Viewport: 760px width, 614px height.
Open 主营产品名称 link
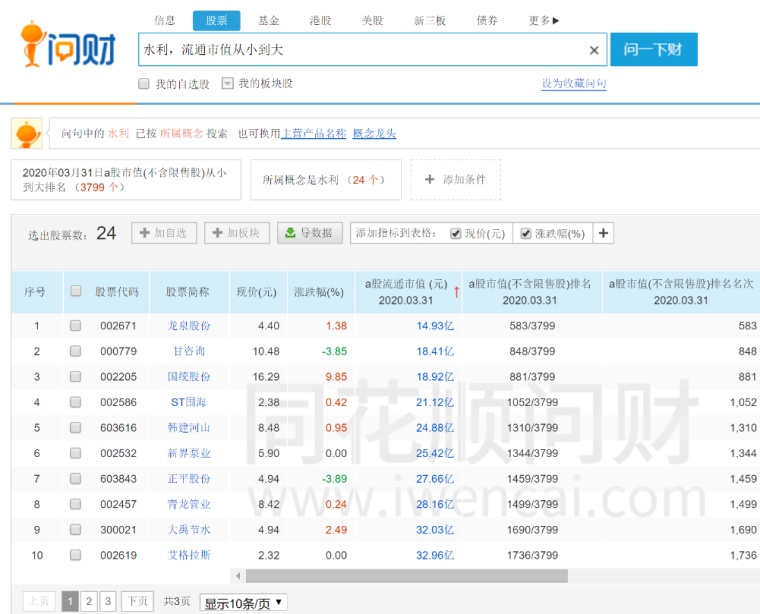point(314,133)
